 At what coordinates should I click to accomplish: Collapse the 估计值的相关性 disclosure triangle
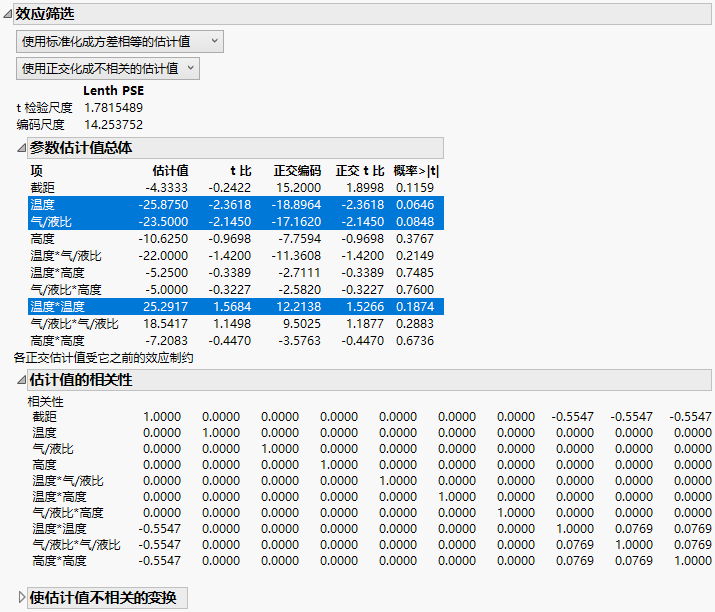pyautogui.click(x=21, y=379)
